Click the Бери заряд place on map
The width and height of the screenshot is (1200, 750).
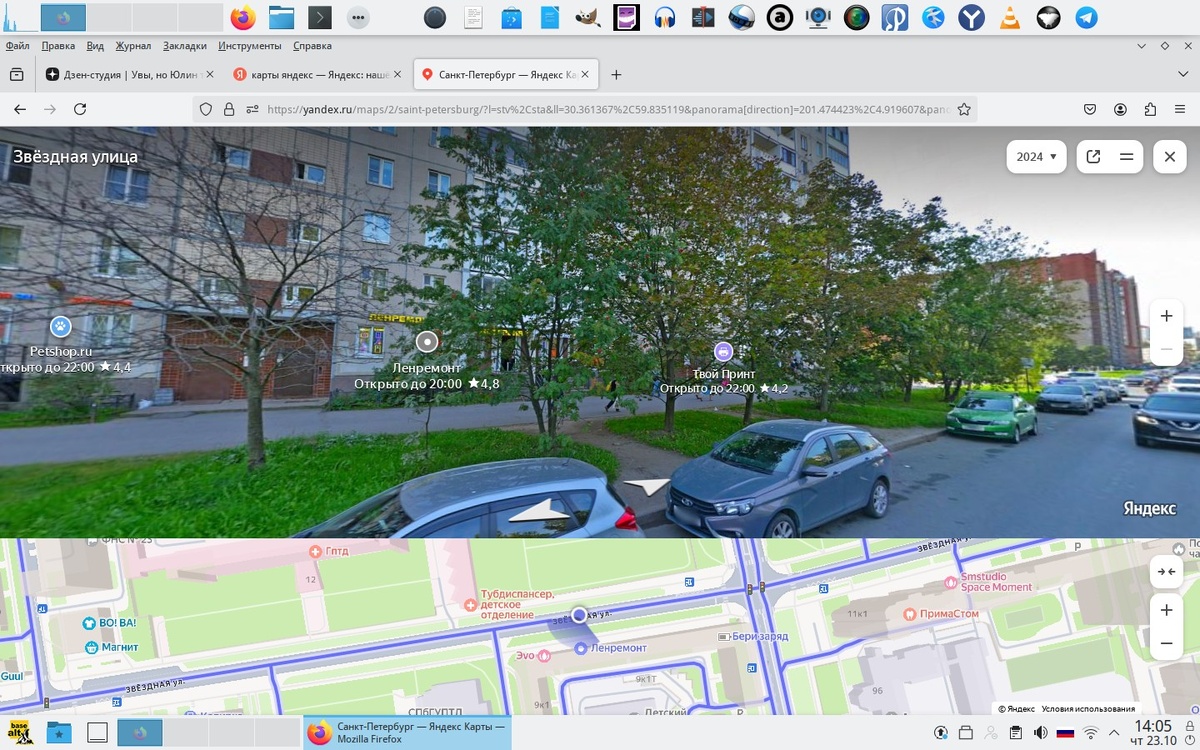coord(753,636)
